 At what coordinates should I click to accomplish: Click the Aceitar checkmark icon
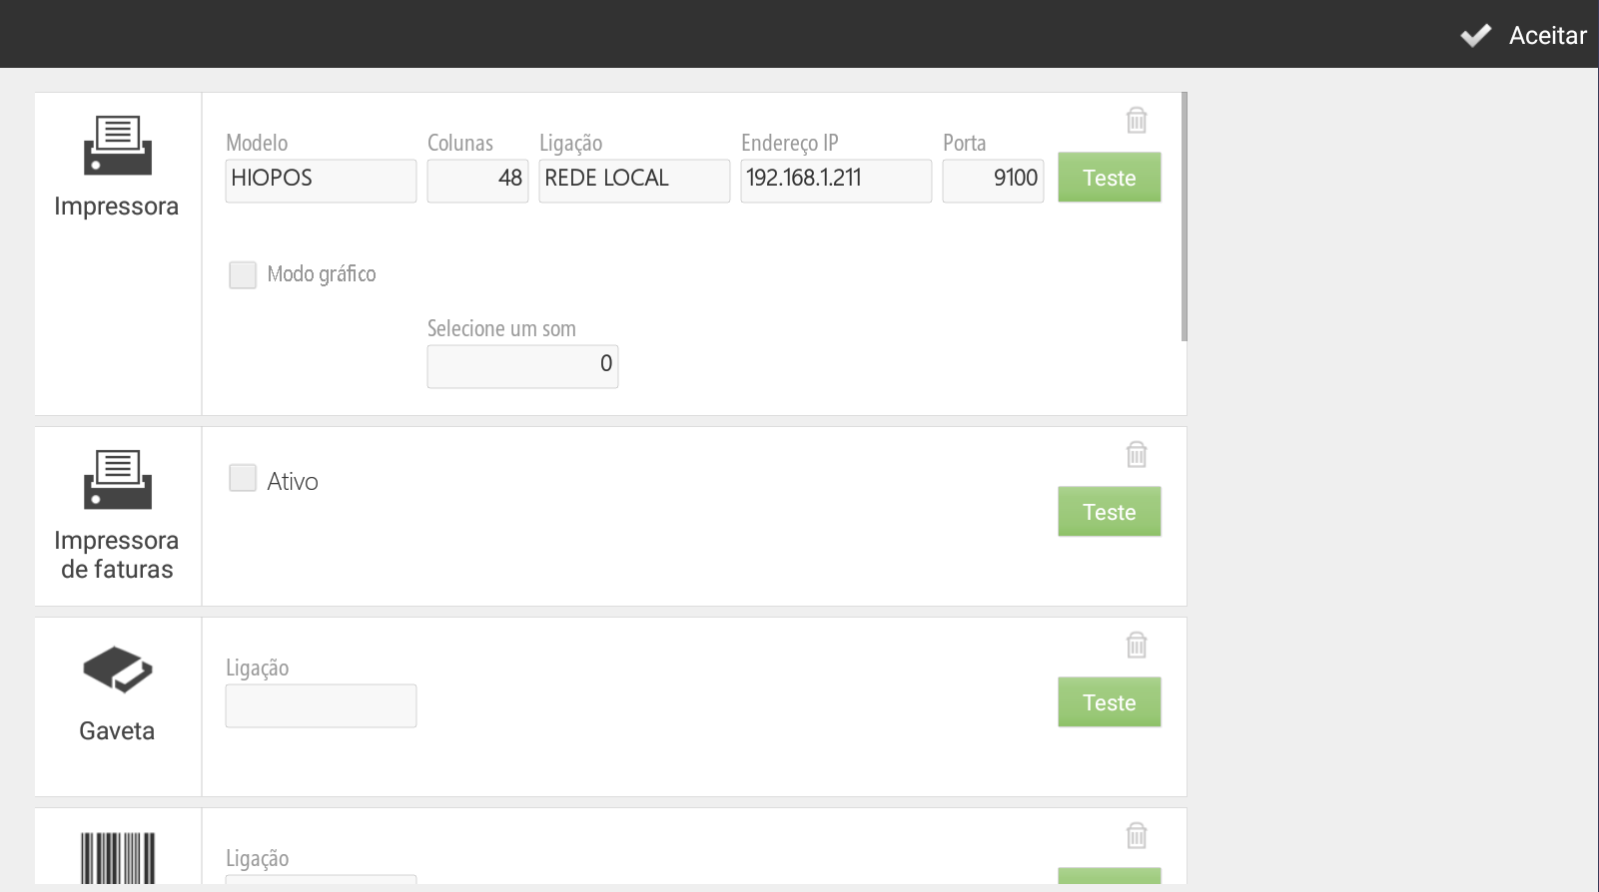[1475, 36]
